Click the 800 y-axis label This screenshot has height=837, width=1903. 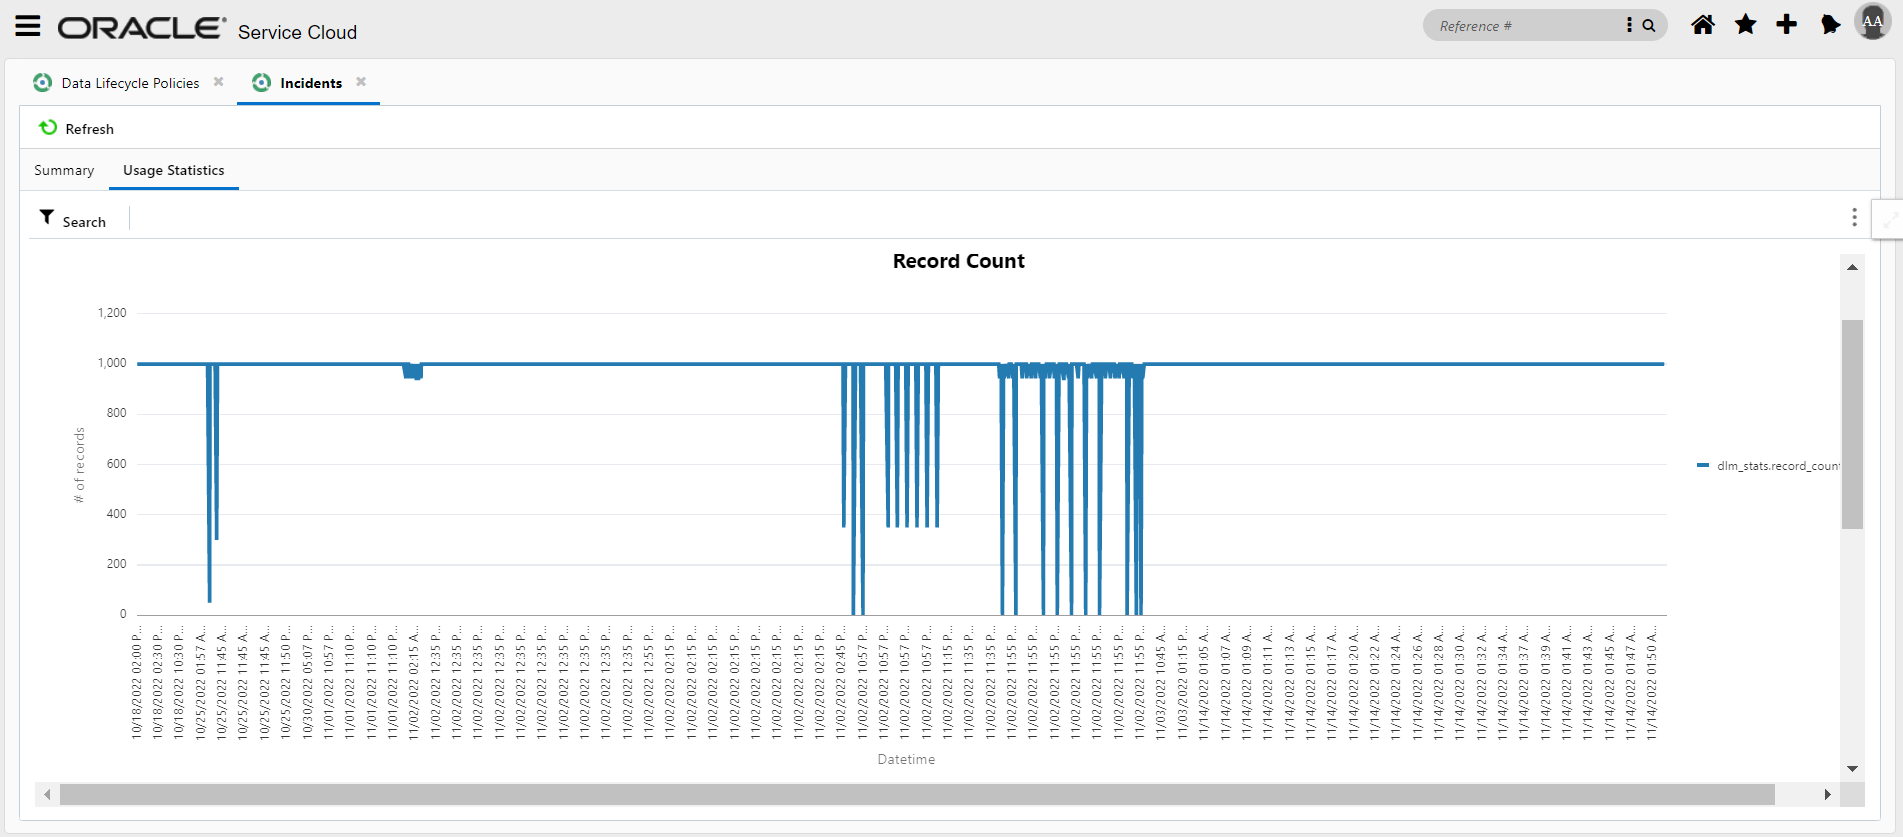117,413
